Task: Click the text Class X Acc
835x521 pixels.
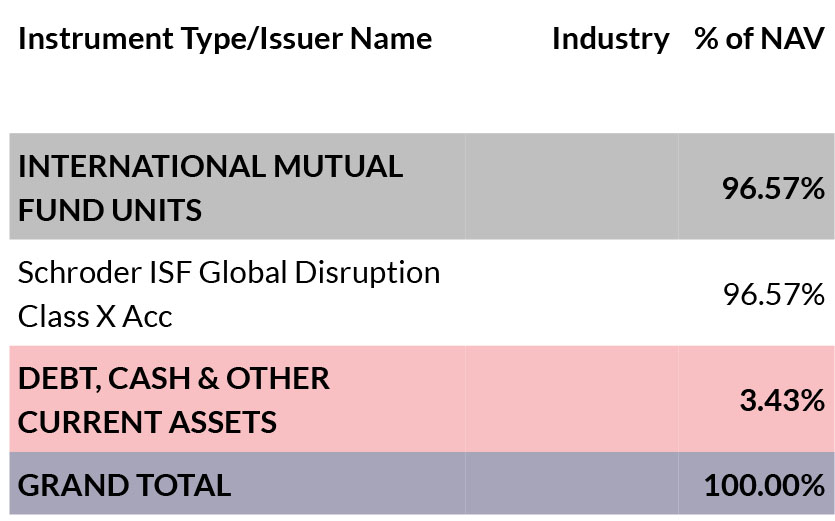Action: [x=95, y=316]
